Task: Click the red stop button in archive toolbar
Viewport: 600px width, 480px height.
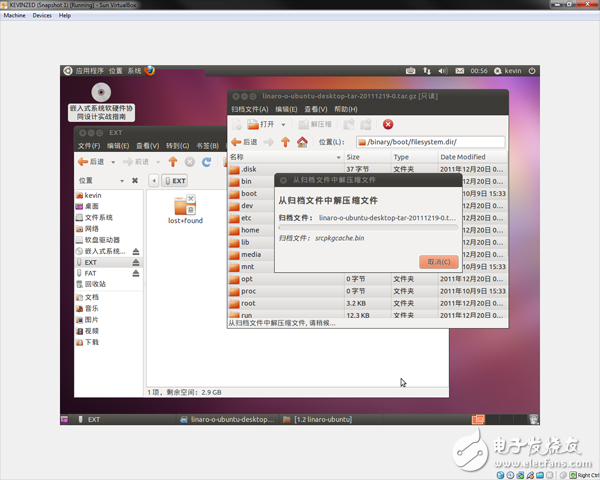Action: 388,125
